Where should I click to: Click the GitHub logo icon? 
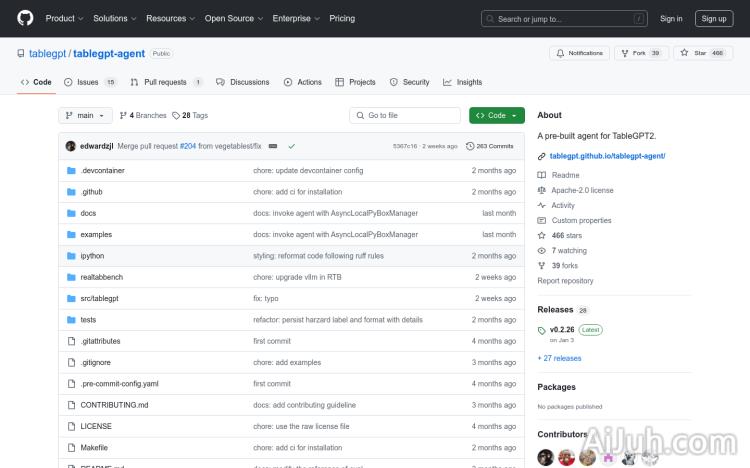[x=25, y=18]
